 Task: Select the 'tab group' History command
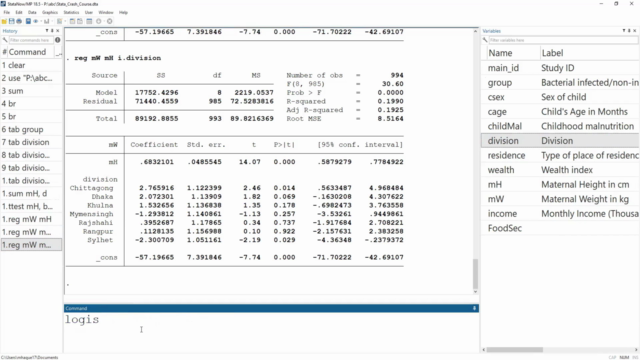tap(31, 129)
